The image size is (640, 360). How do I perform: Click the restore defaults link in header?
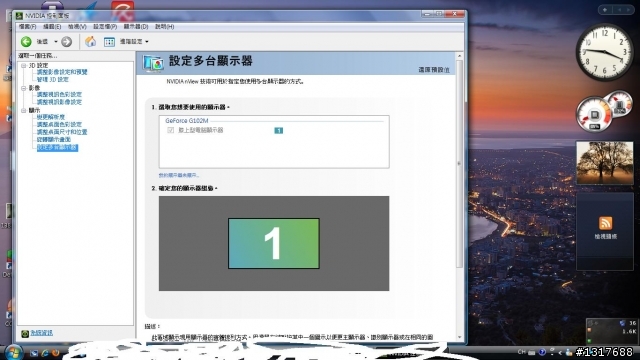pyautogui.click(x=434, y=70)
